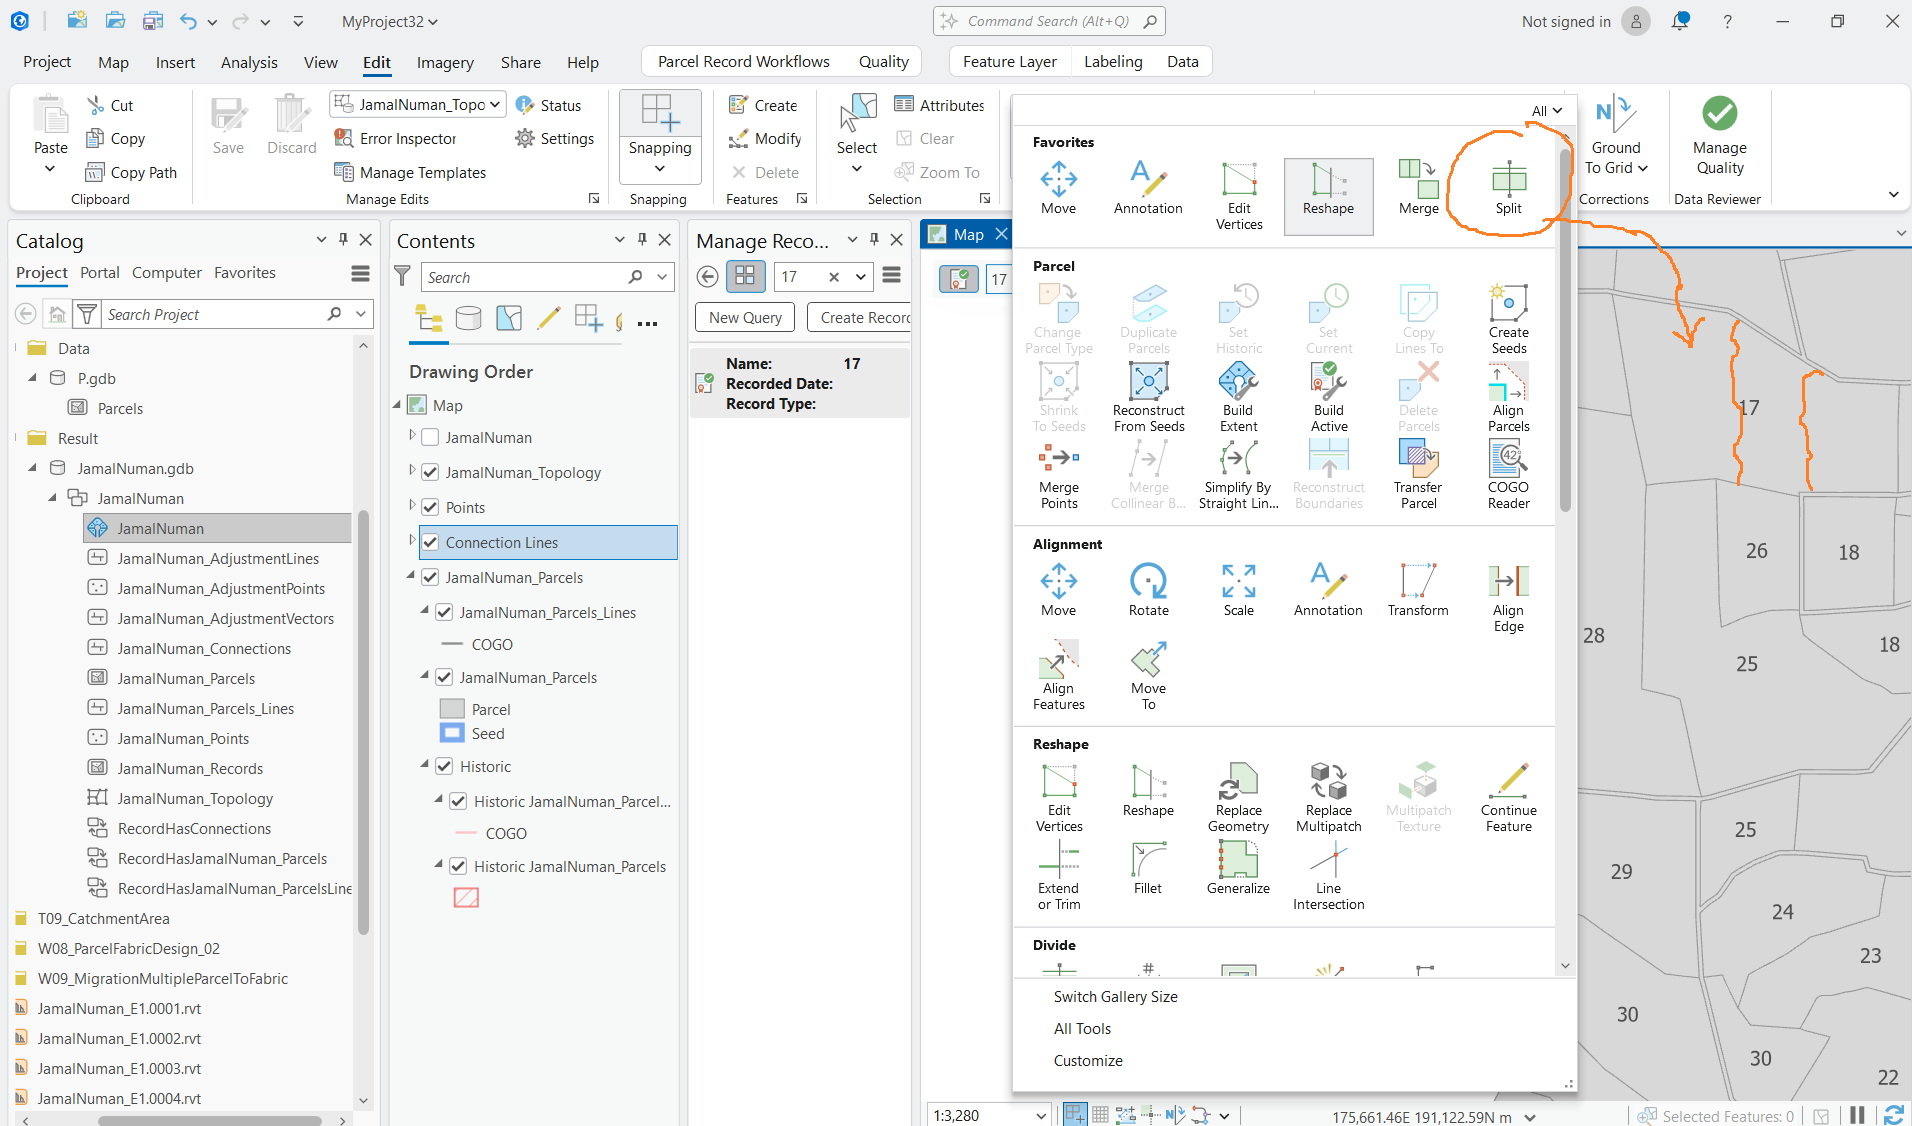Image resolution: width=1912 pixels, height=1126 pixels.
Task: Click the Create Seeds parcel tool
Action: [x=1508, y=318]
